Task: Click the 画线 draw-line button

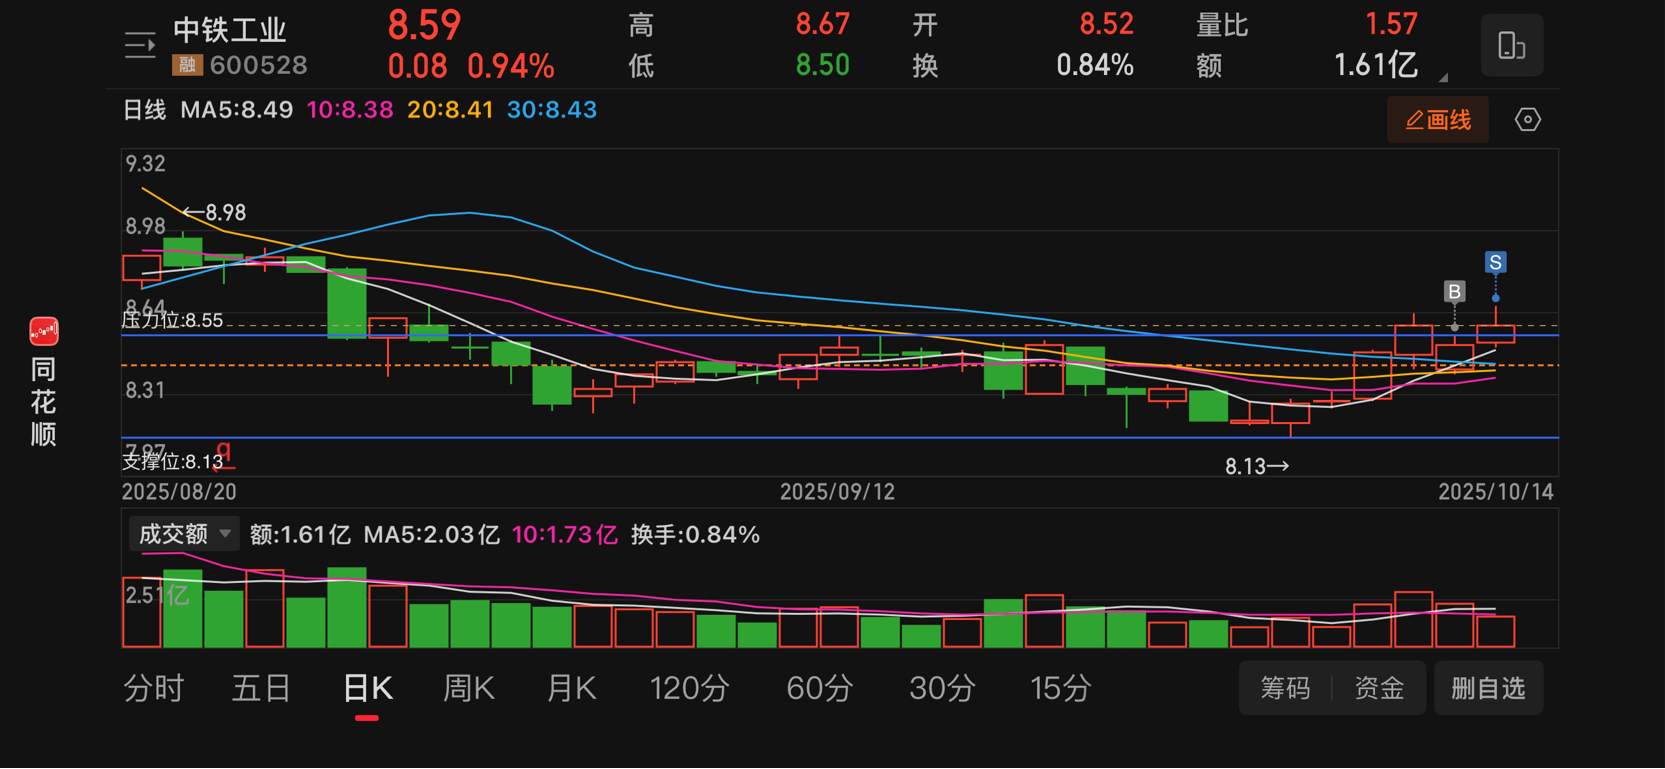Action: [1437, 120]
